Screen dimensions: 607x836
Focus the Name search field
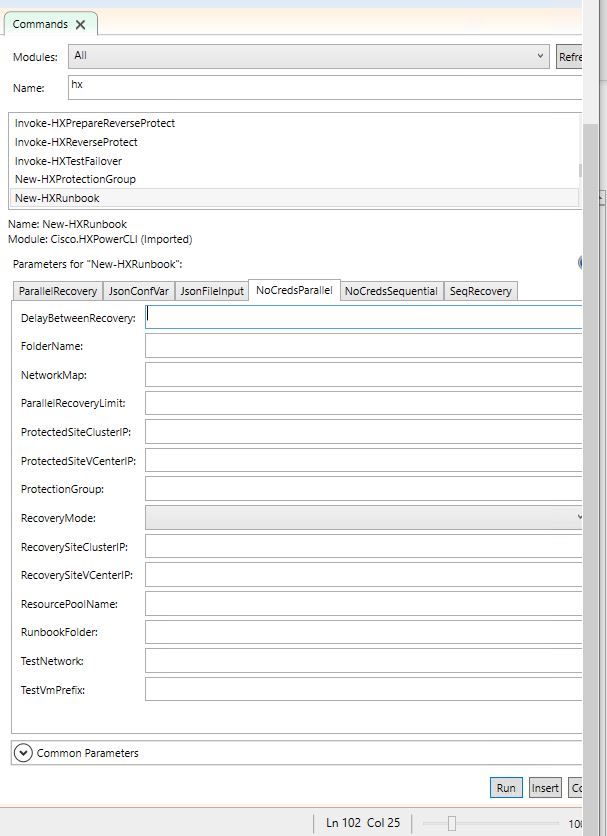point(325,87)
